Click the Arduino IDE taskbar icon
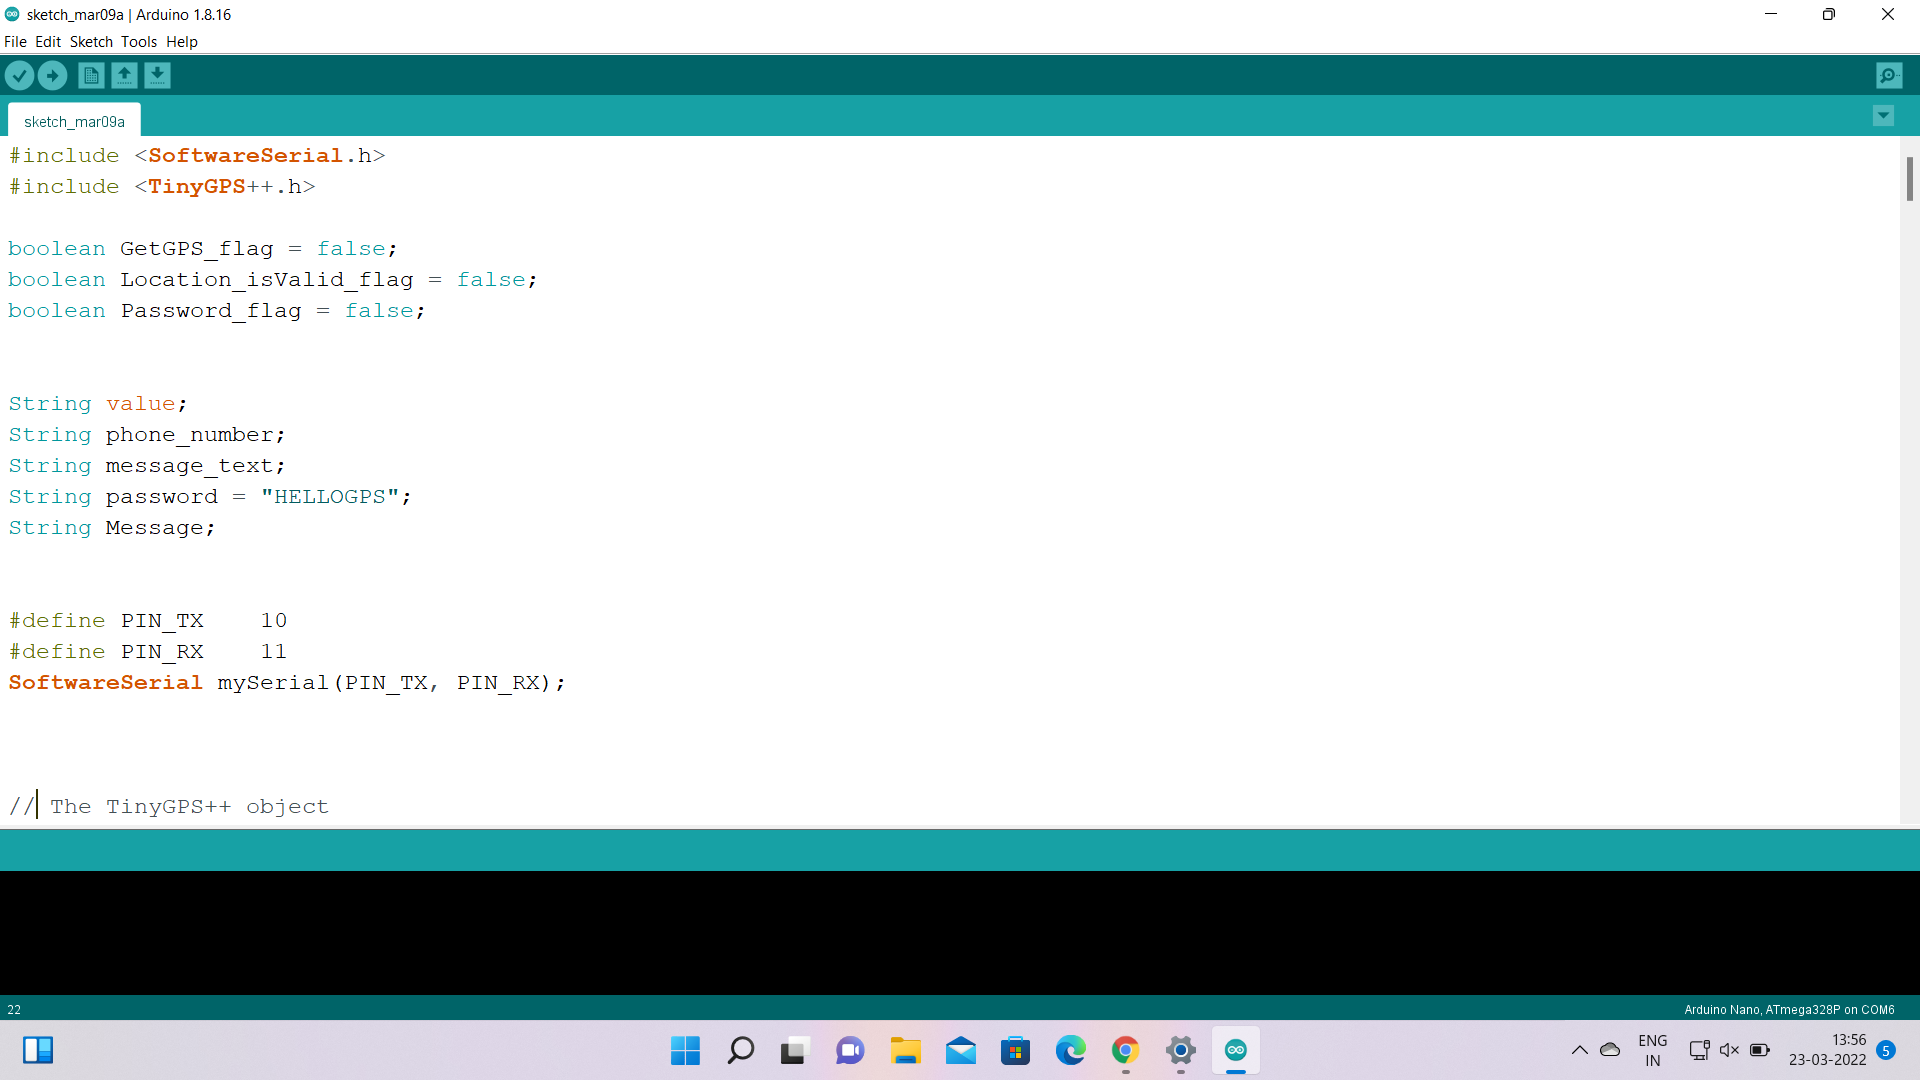The image size is (1920, 1080). (1236, 1051)
